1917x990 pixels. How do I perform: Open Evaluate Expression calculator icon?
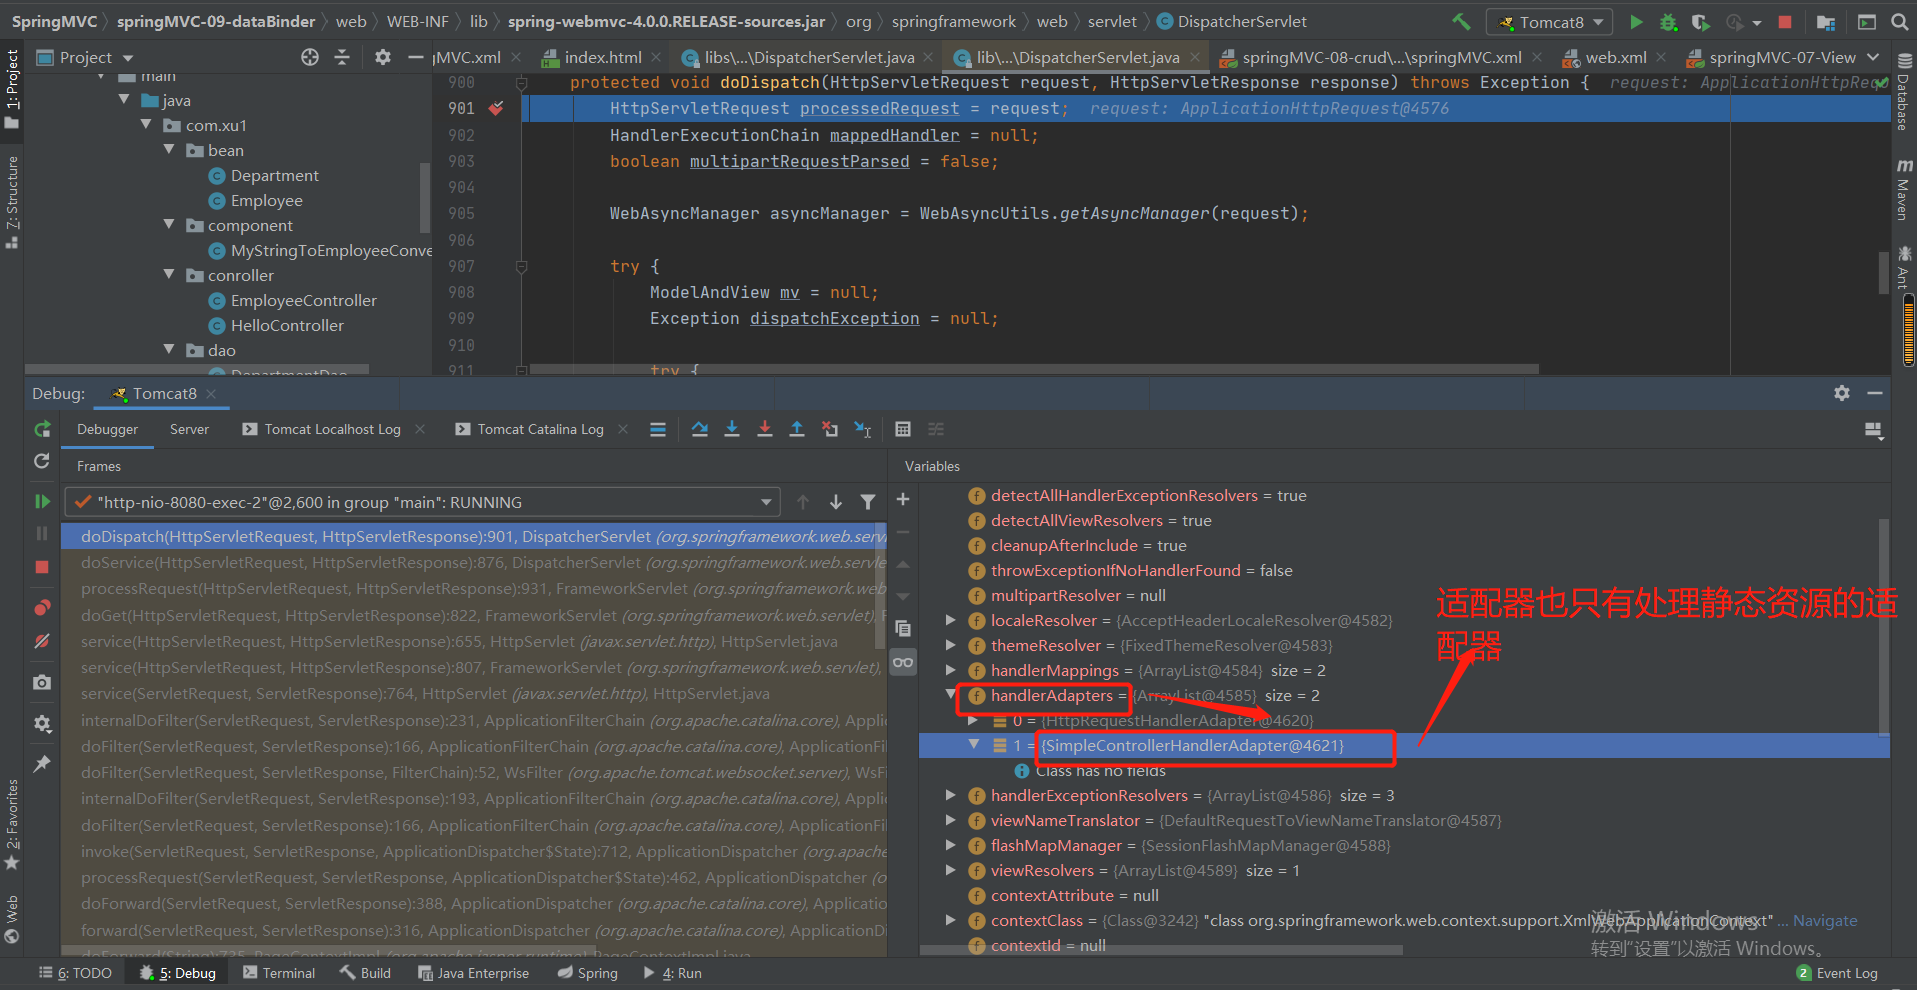click(x=903, y=429)
